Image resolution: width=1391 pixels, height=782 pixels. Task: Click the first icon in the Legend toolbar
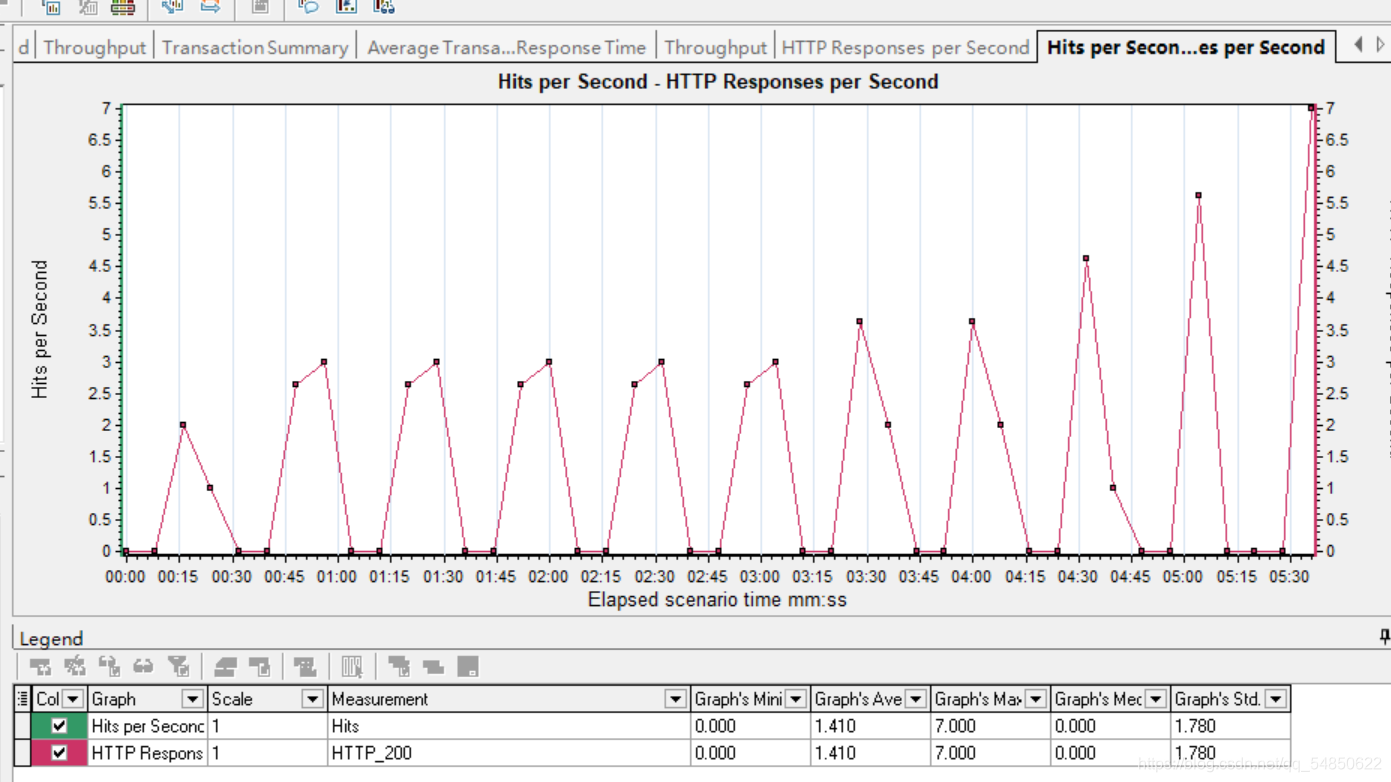pyautogui.click(x=40, y=666)
